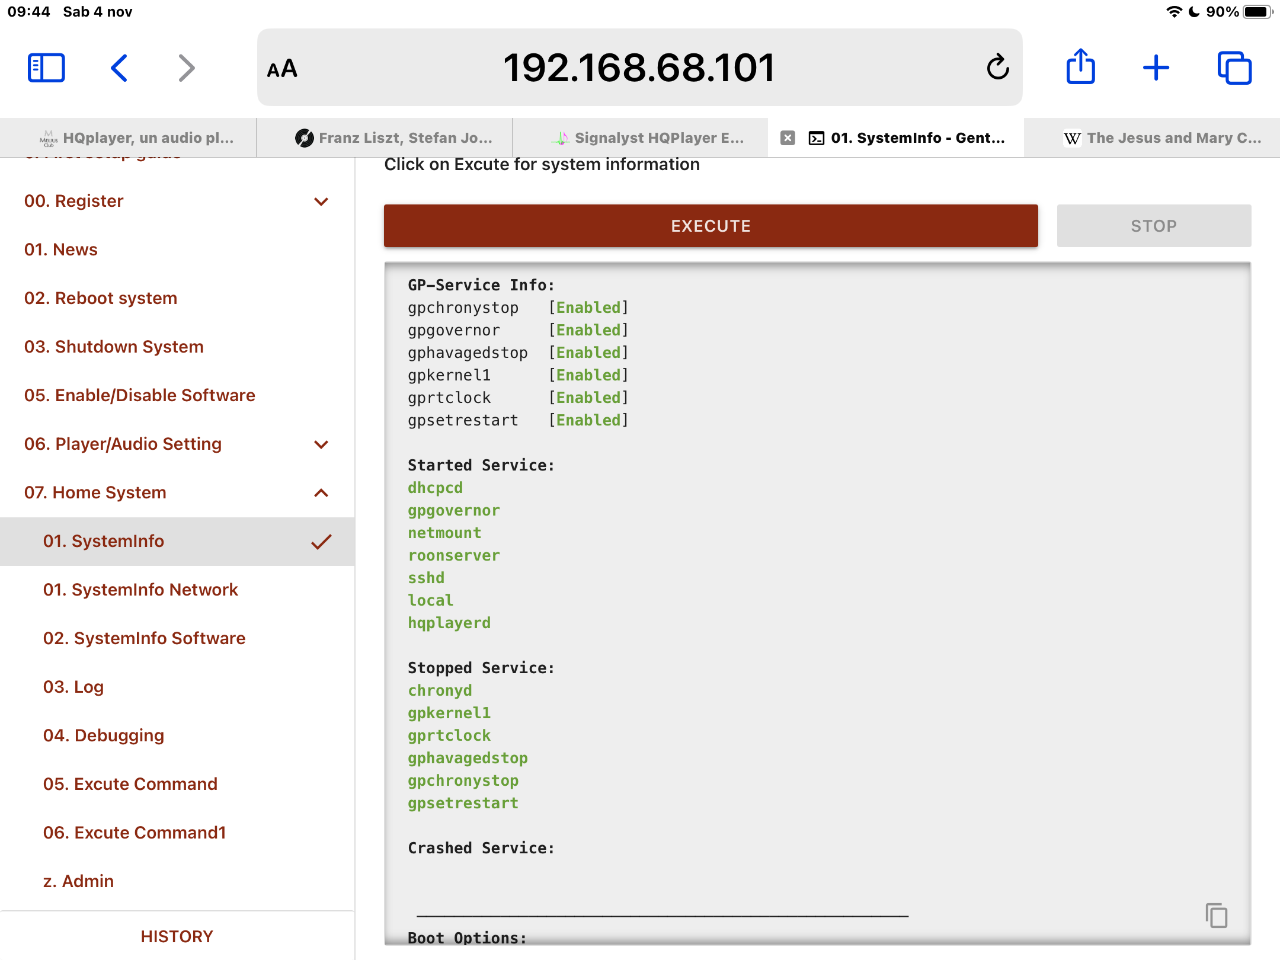This screenshot has height=960, width=1280.
Task: Show the tab overview icon
Action: pos(1234,68)
